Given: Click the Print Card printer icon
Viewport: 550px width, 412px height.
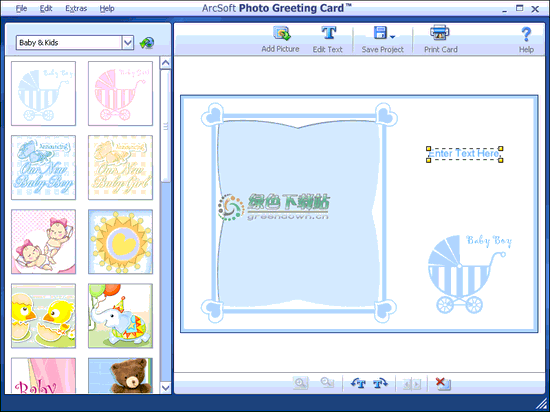Looking at the screenshot, I should click(440, 33).
